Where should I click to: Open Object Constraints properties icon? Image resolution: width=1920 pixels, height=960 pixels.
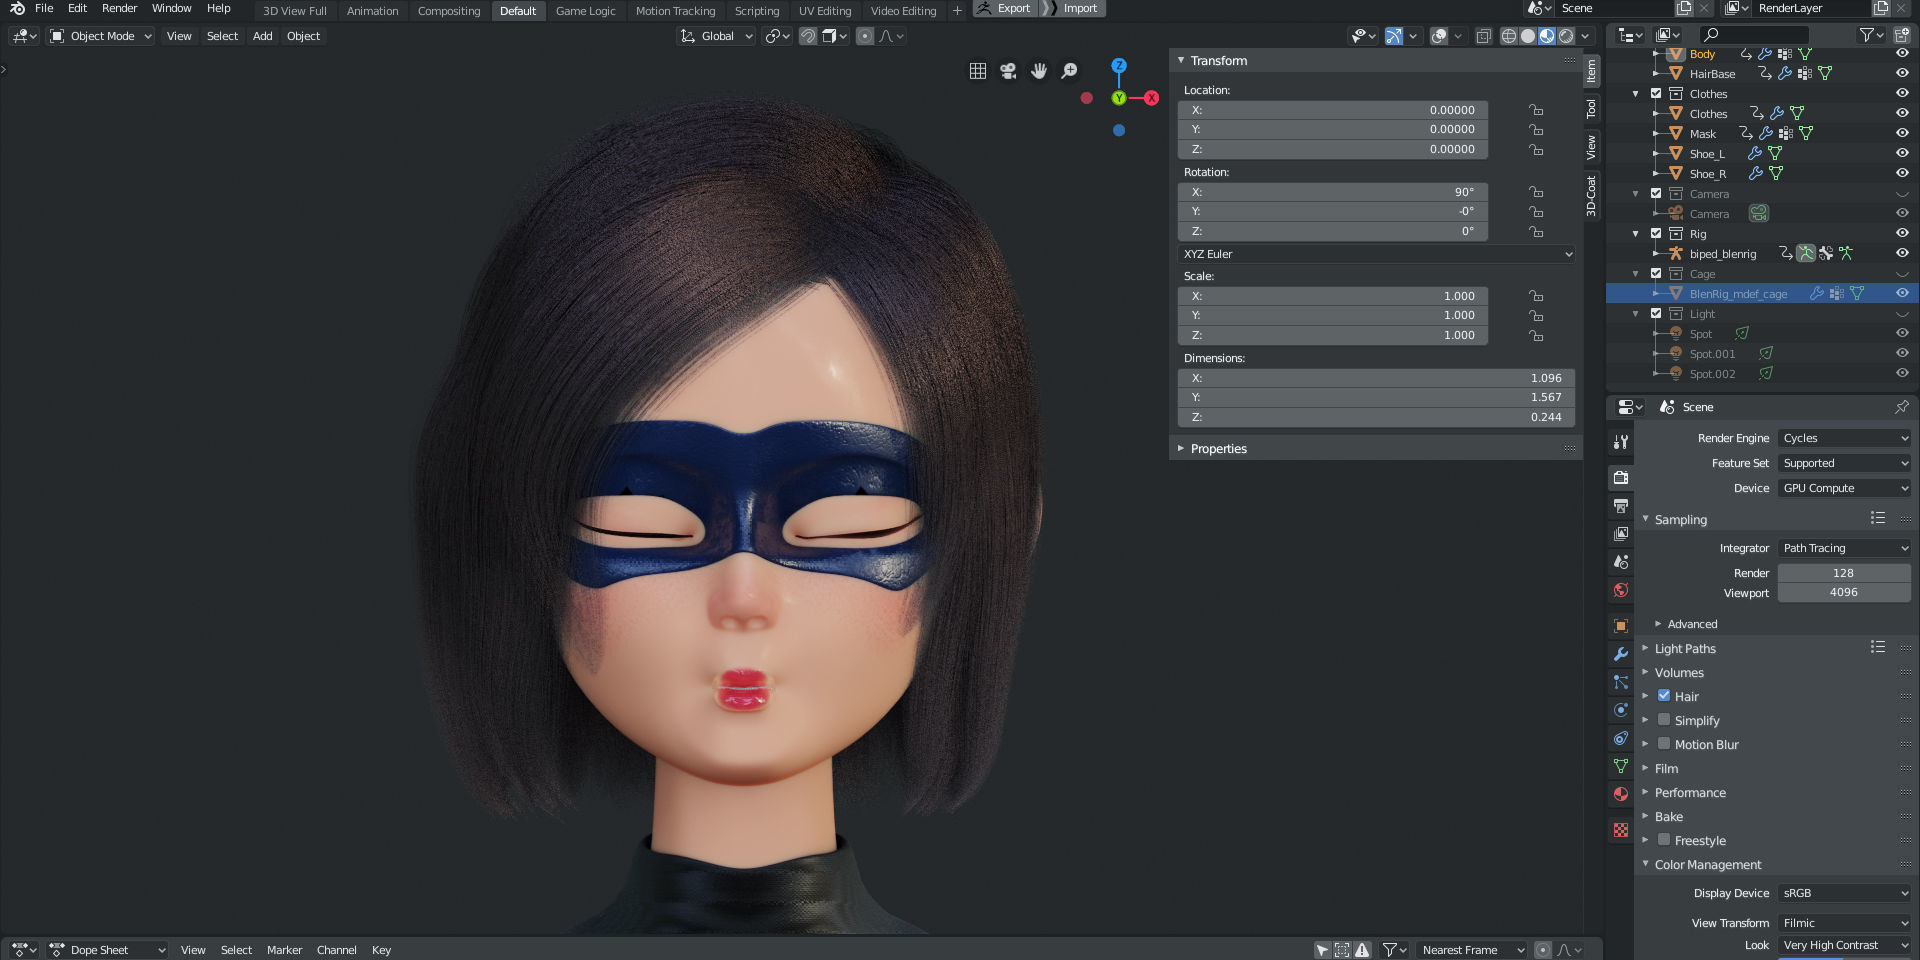coord(1621,738)
